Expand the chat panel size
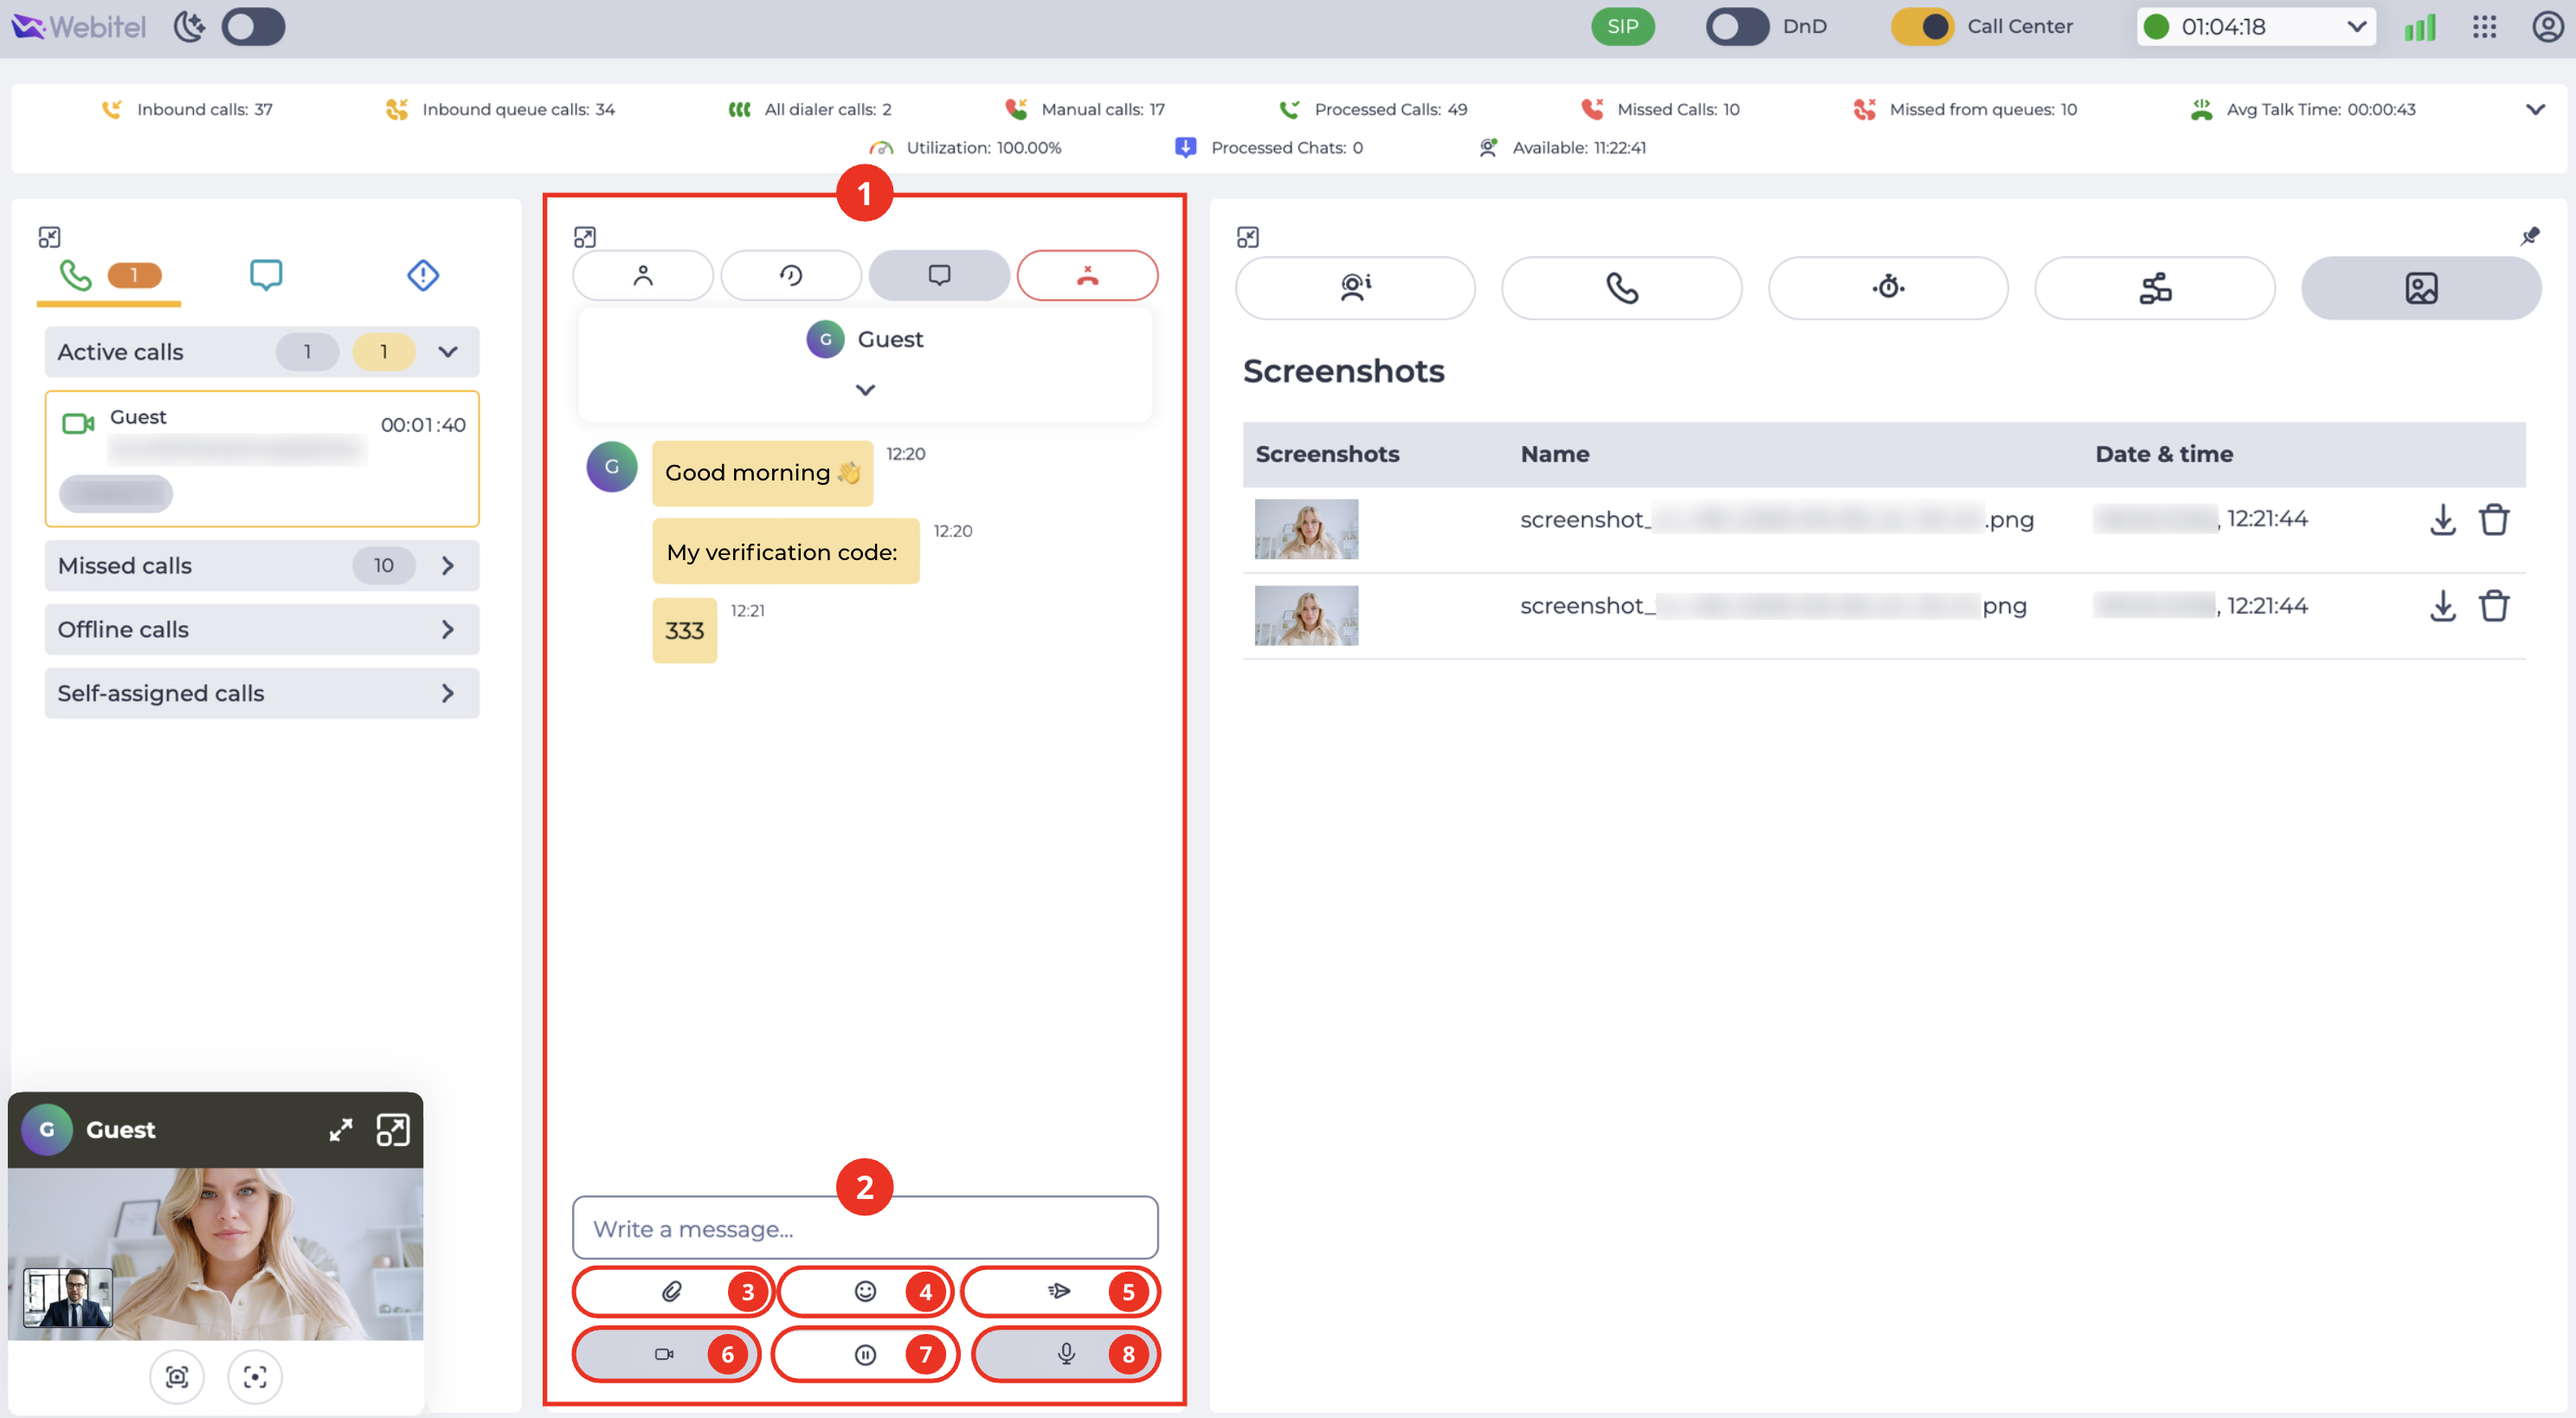Screen dimensions: 2576x1418 tap(585, 237)
